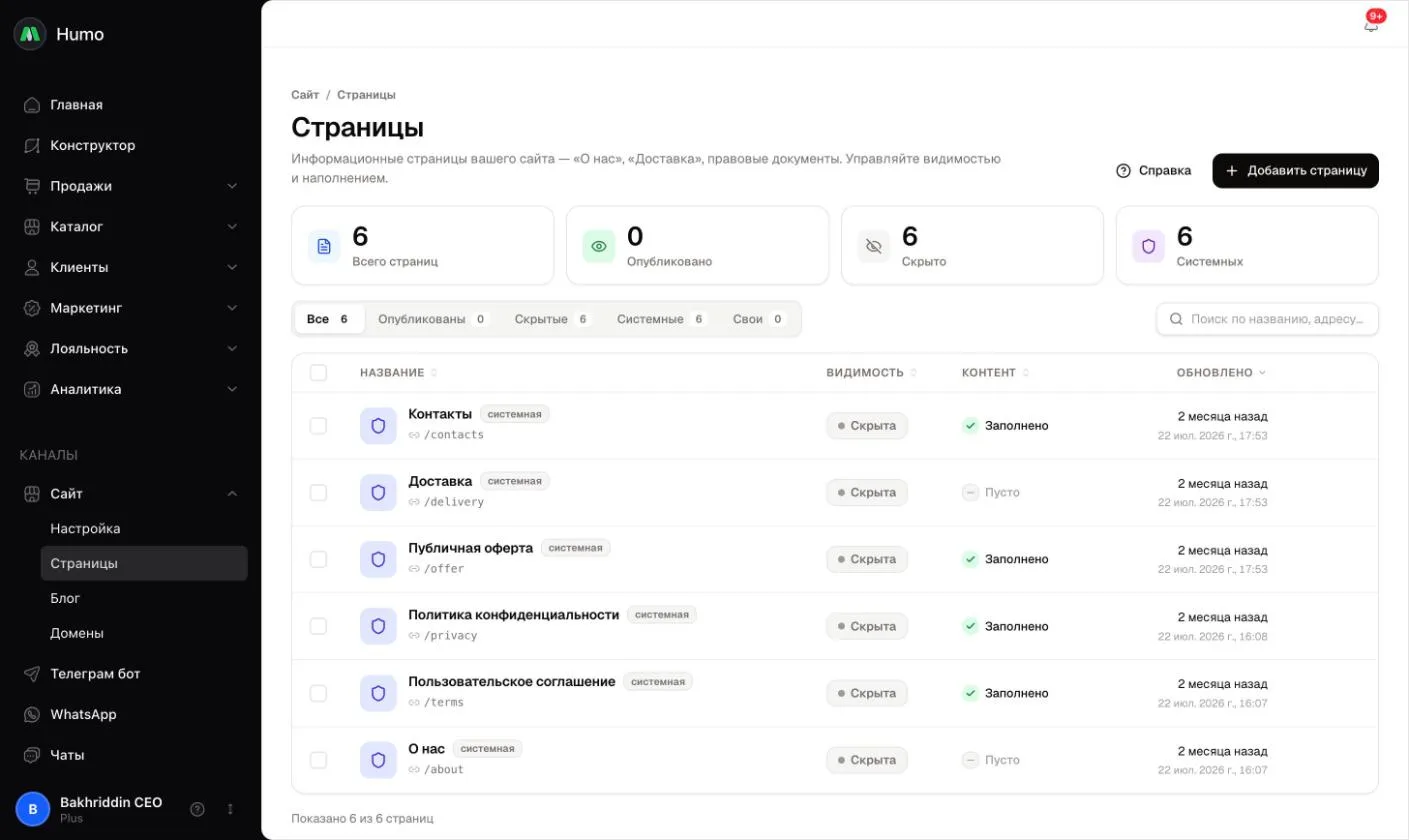Expand the Маркетинг sidebar section
Screen dimensions: 1409x840
point(133,308)
